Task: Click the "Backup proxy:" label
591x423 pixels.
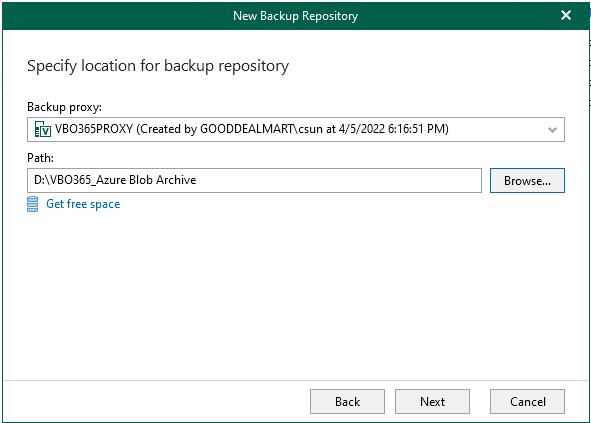Action: tap(64, 107)
